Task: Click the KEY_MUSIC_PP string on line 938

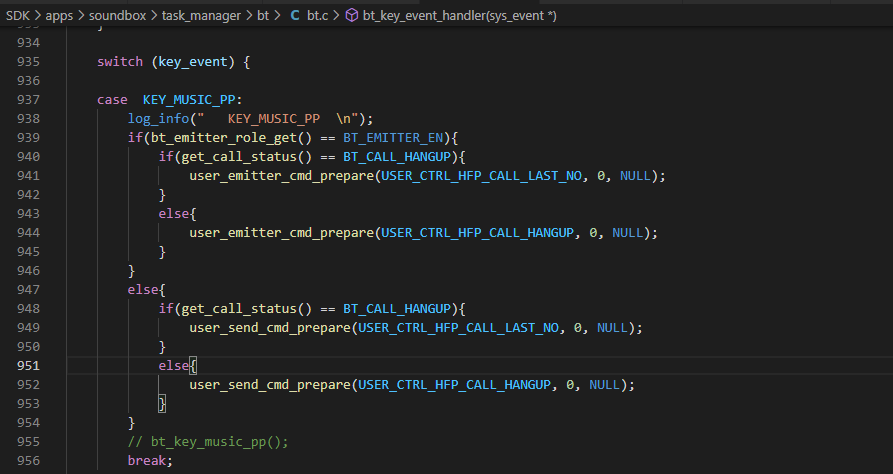Action: coord(274,118)
